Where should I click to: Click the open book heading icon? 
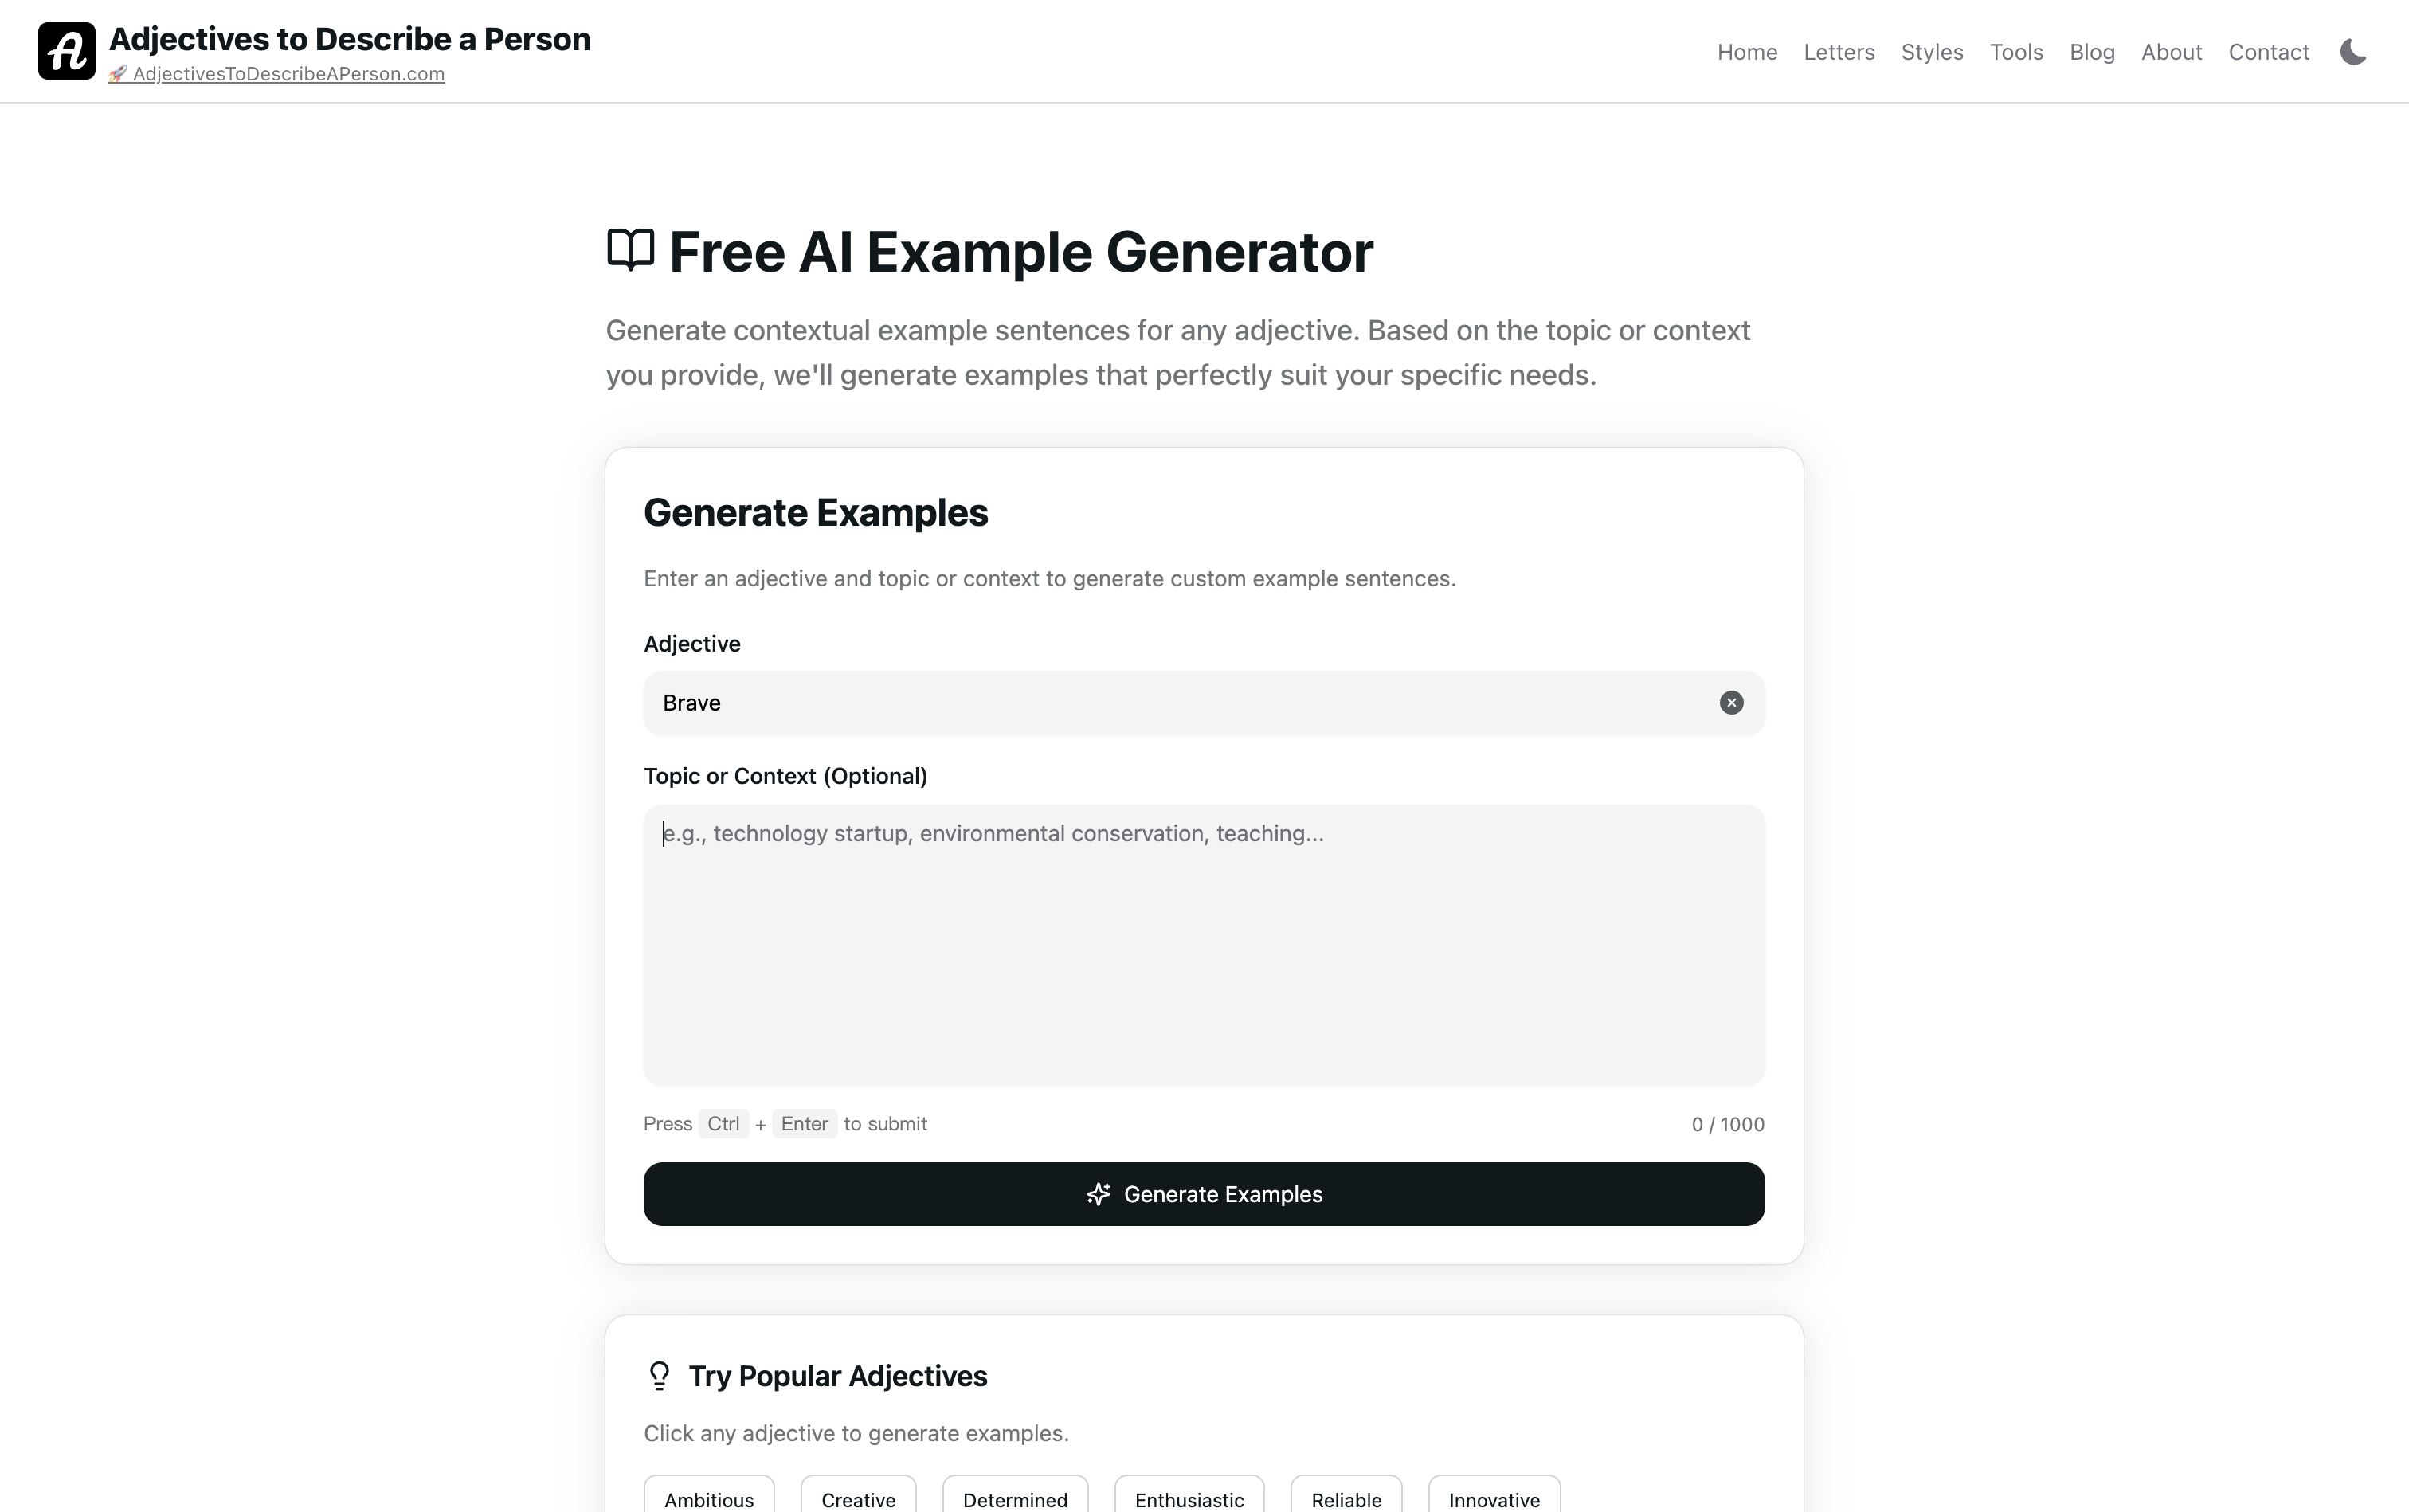click(x=631, y=250)
